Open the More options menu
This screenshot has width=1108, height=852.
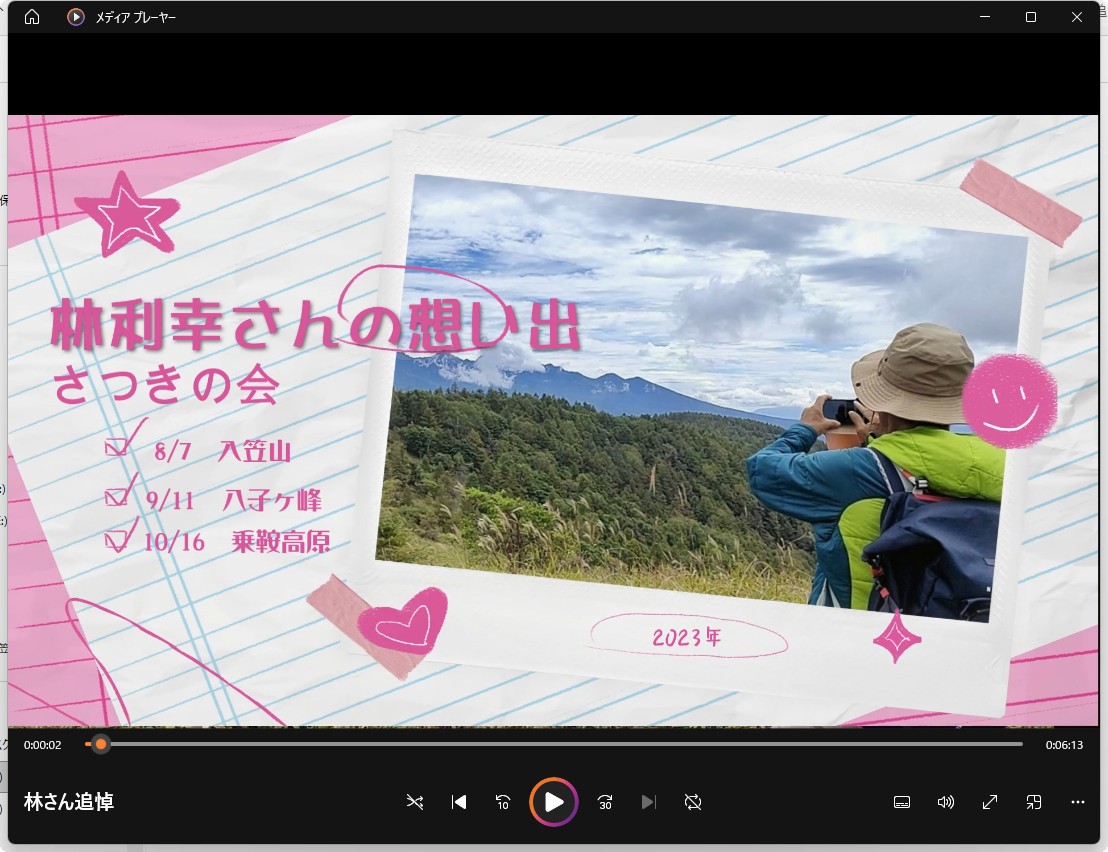tap(1077, 802)
